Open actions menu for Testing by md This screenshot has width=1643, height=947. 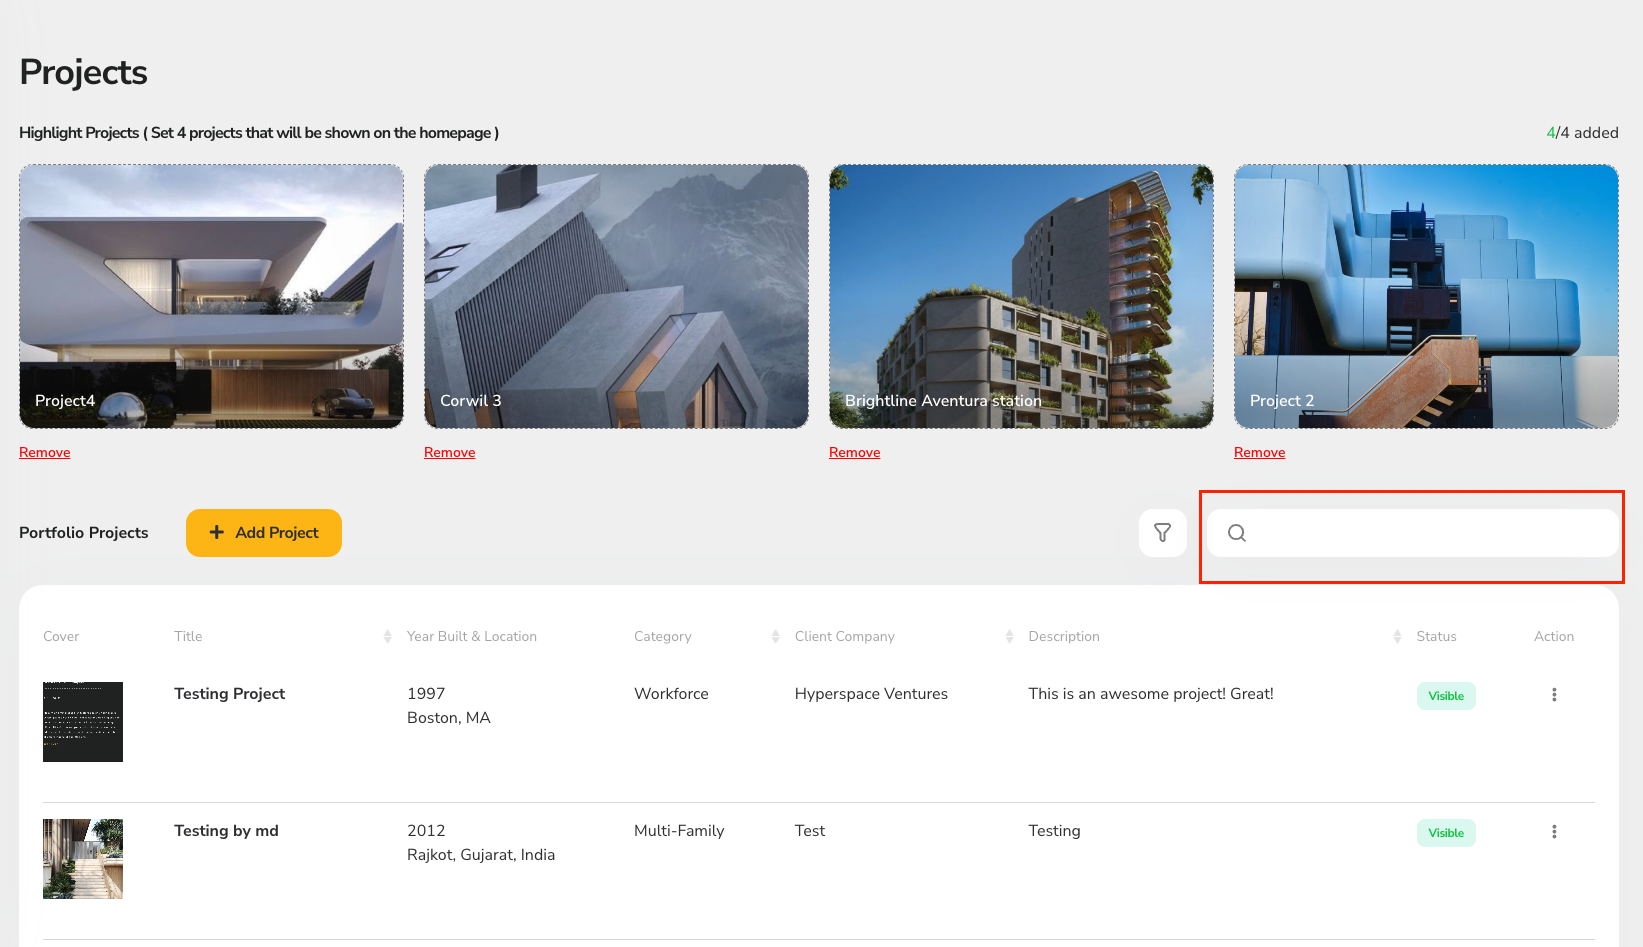1553,832
